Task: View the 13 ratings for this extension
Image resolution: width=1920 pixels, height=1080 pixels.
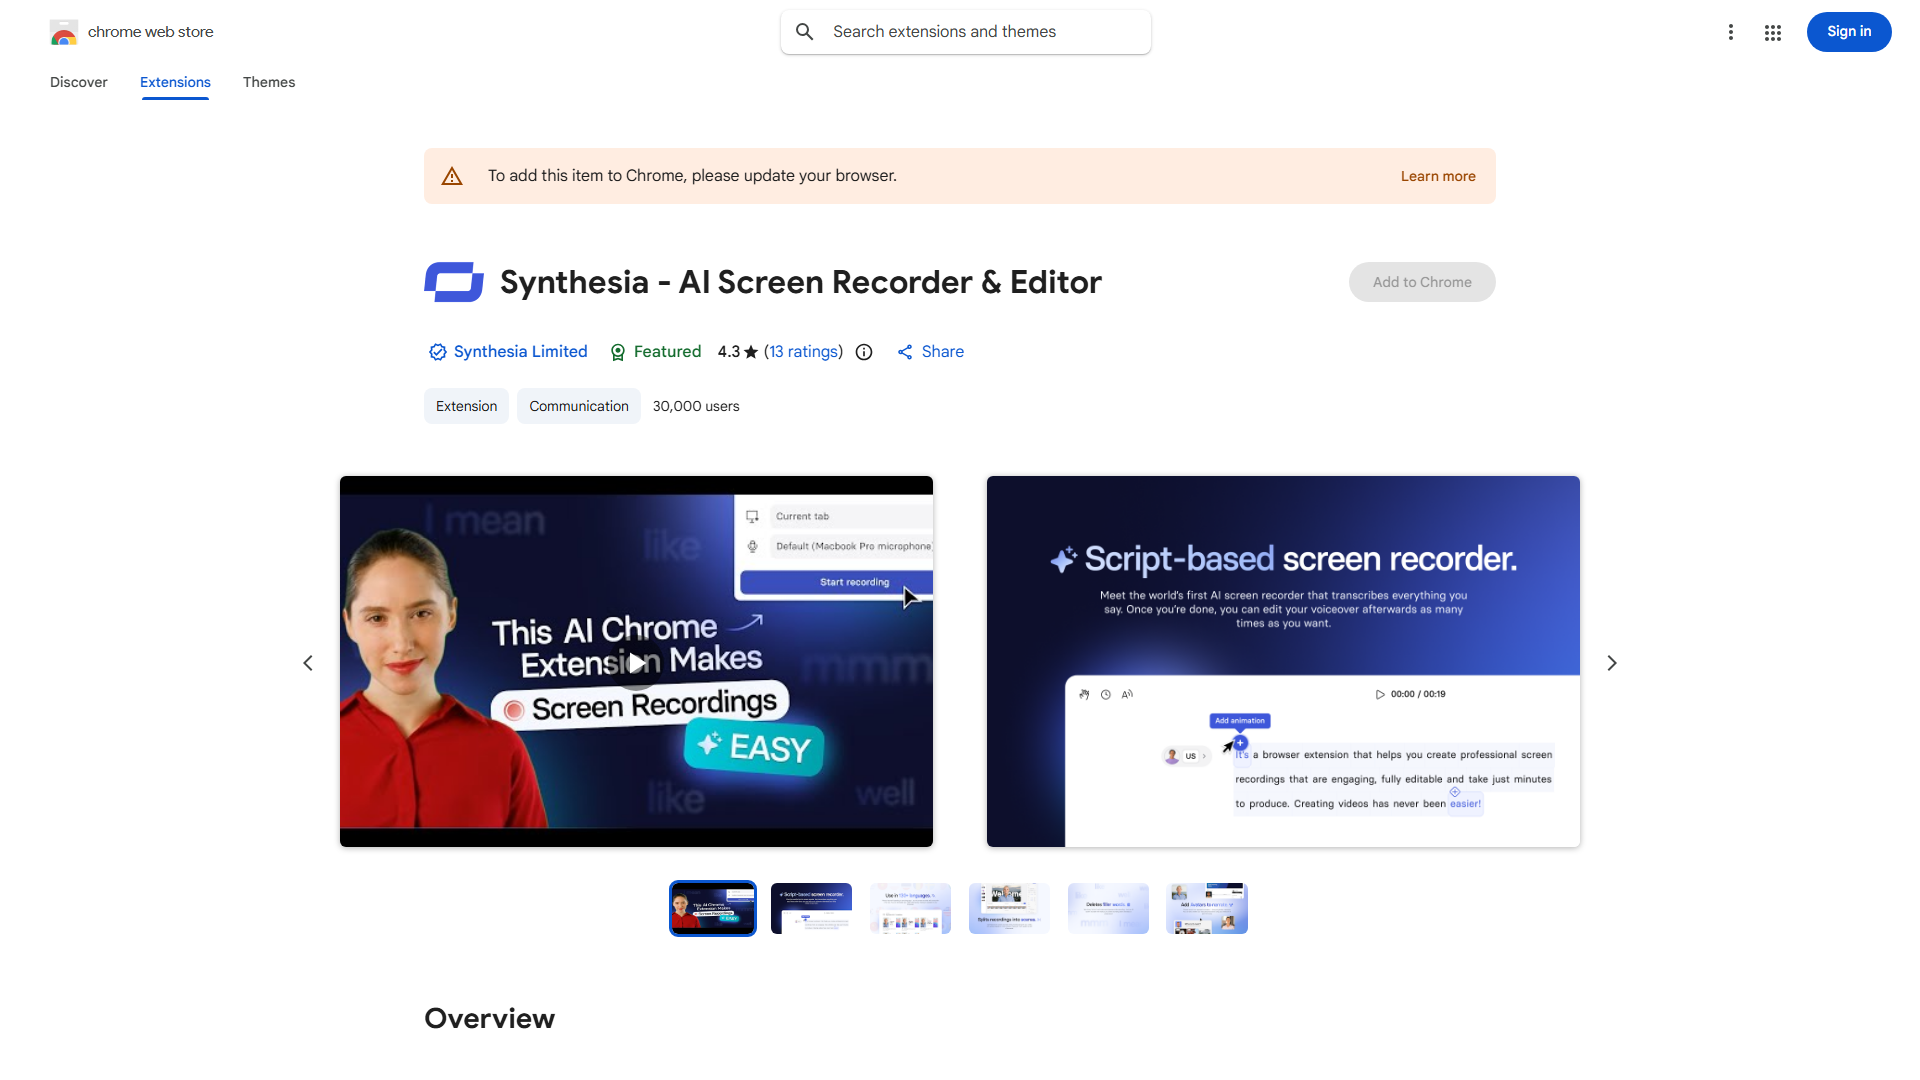Action: coord(803,352)
